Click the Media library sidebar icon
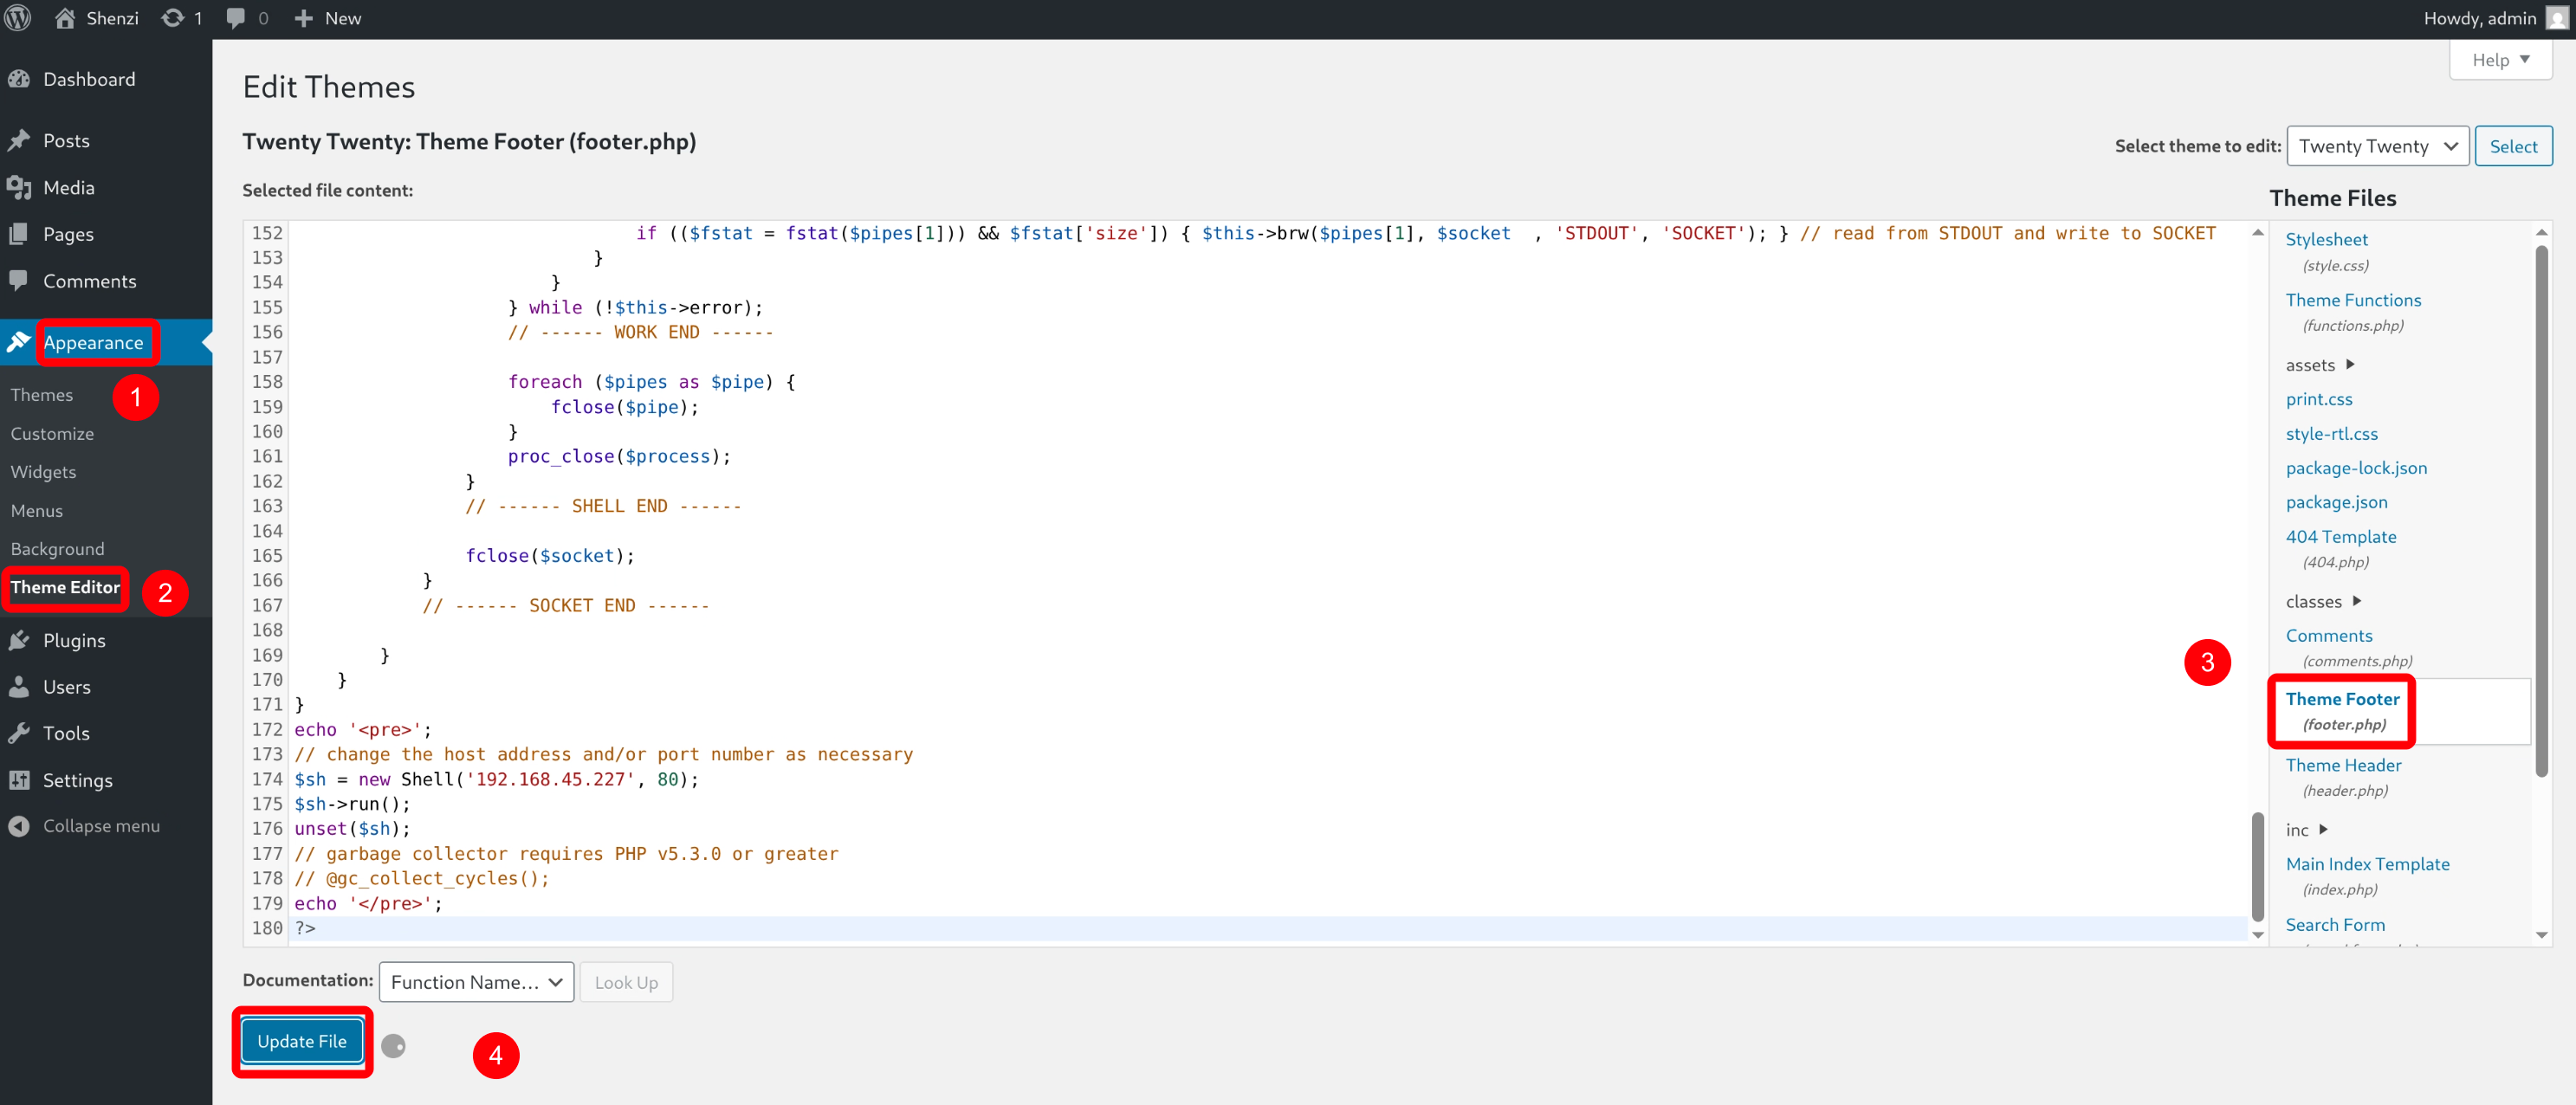The image size is (2576, 1105). coord(19,187)
